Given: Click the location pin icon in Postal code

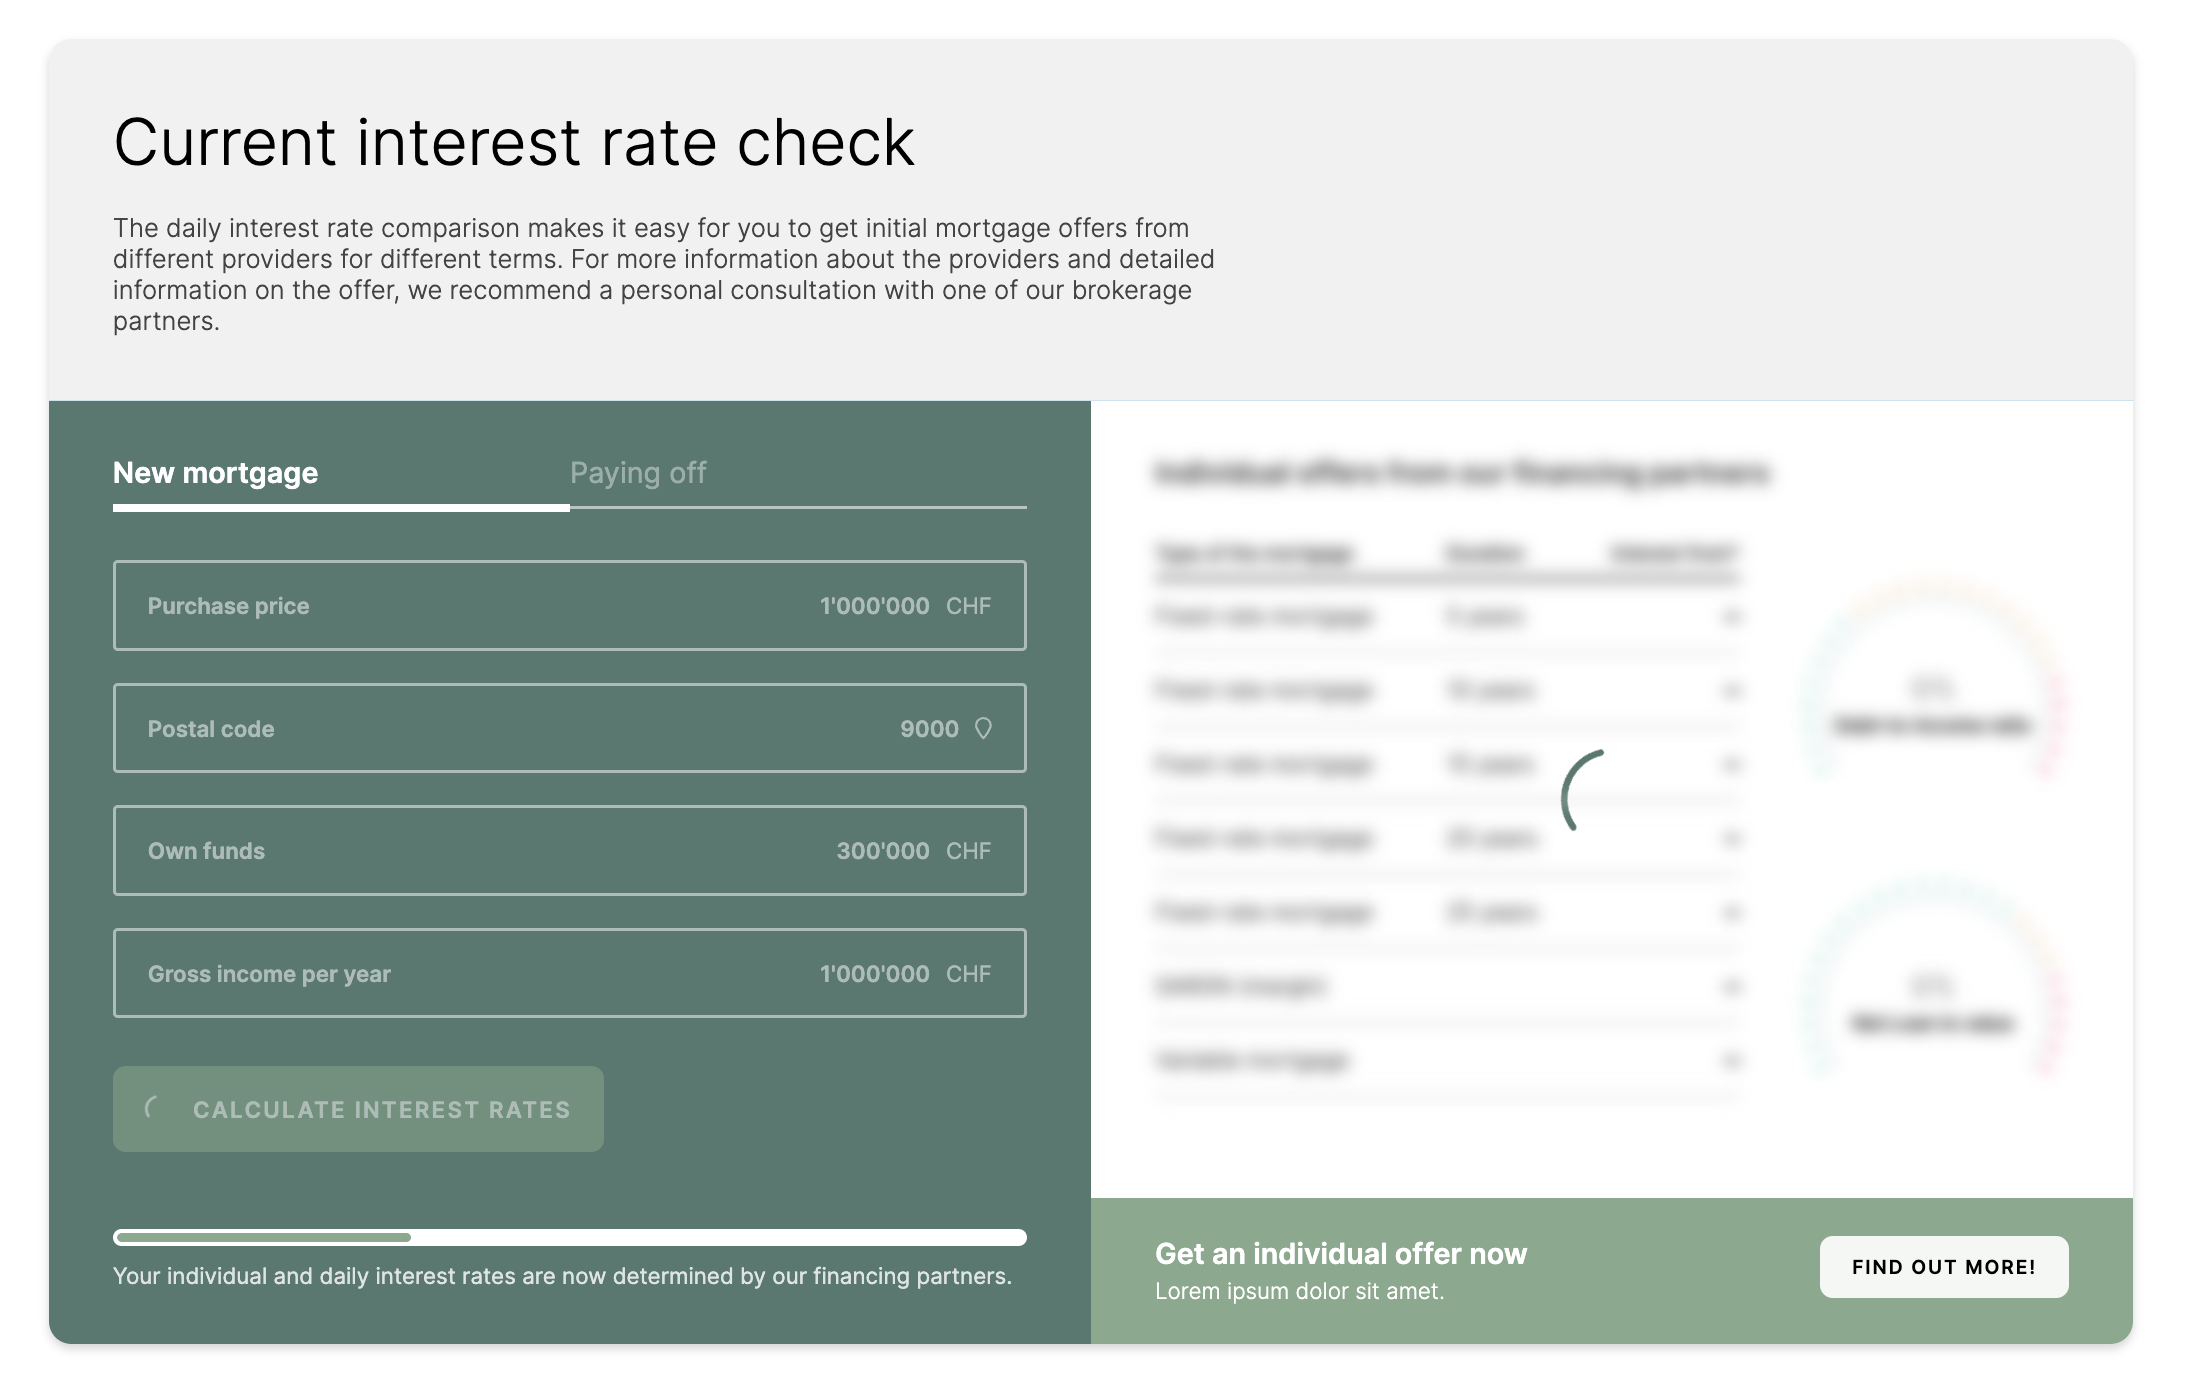Looking at the screenshot, I should point(983,728).
